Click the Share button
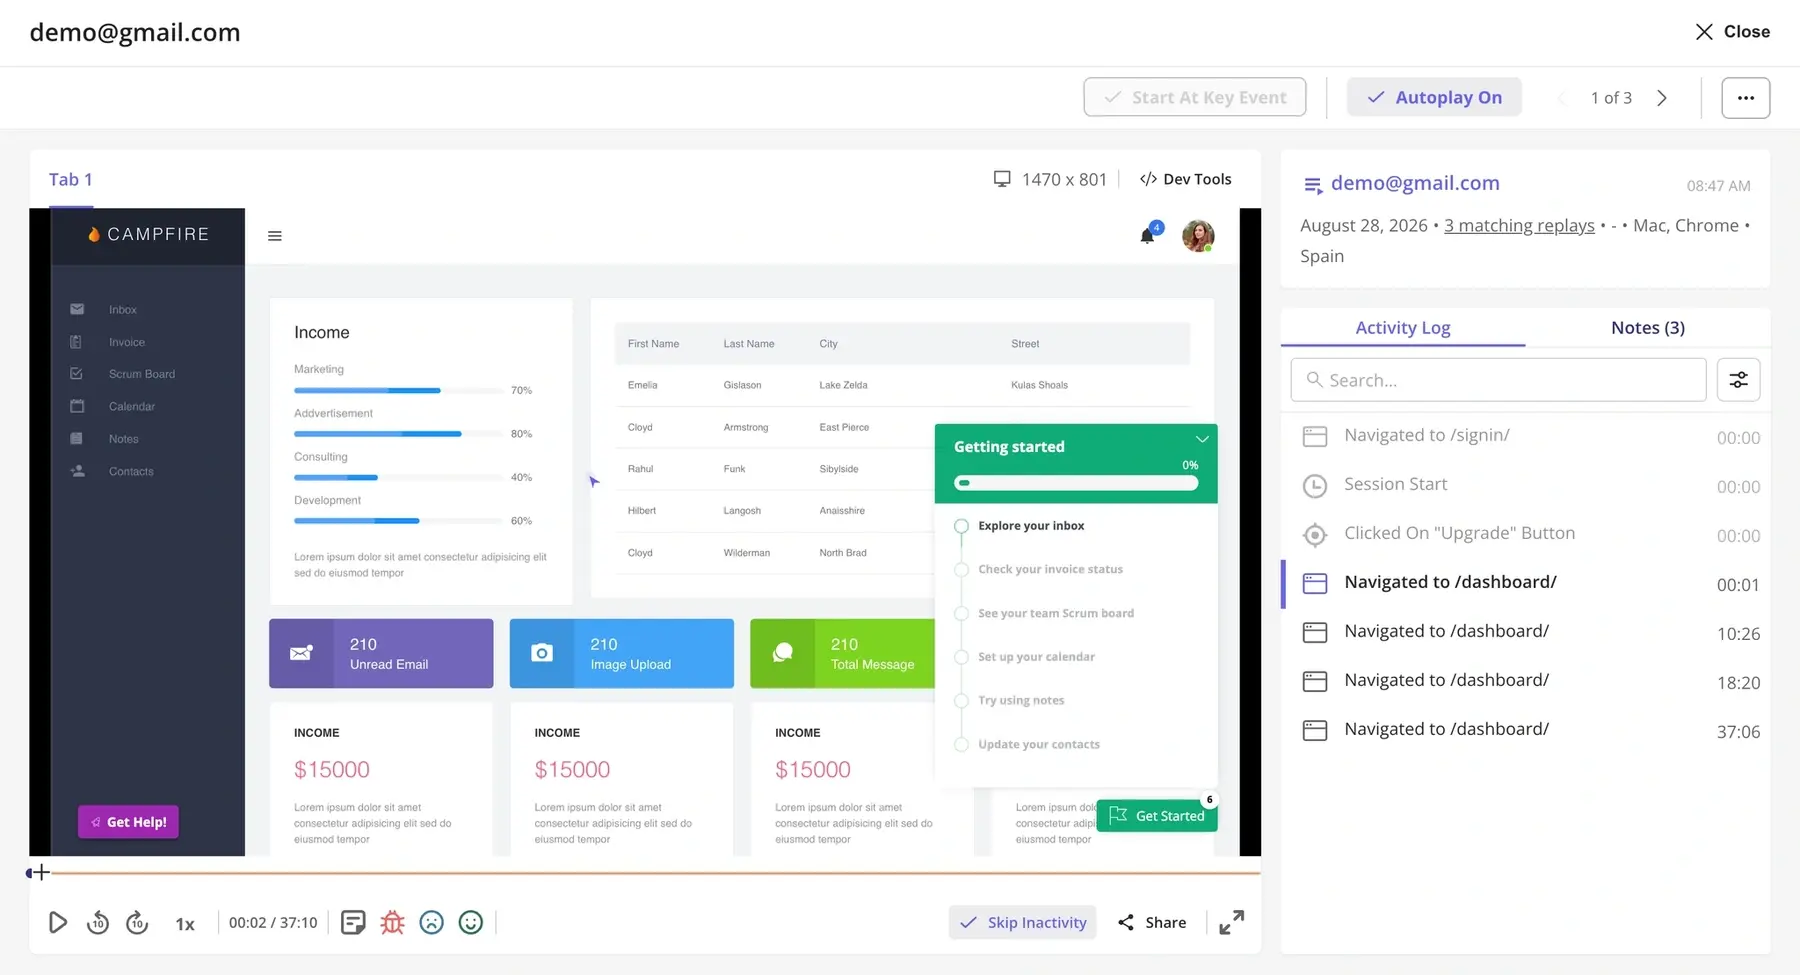Viewport: 1800px width, 975px height. tap(1152, 922)
